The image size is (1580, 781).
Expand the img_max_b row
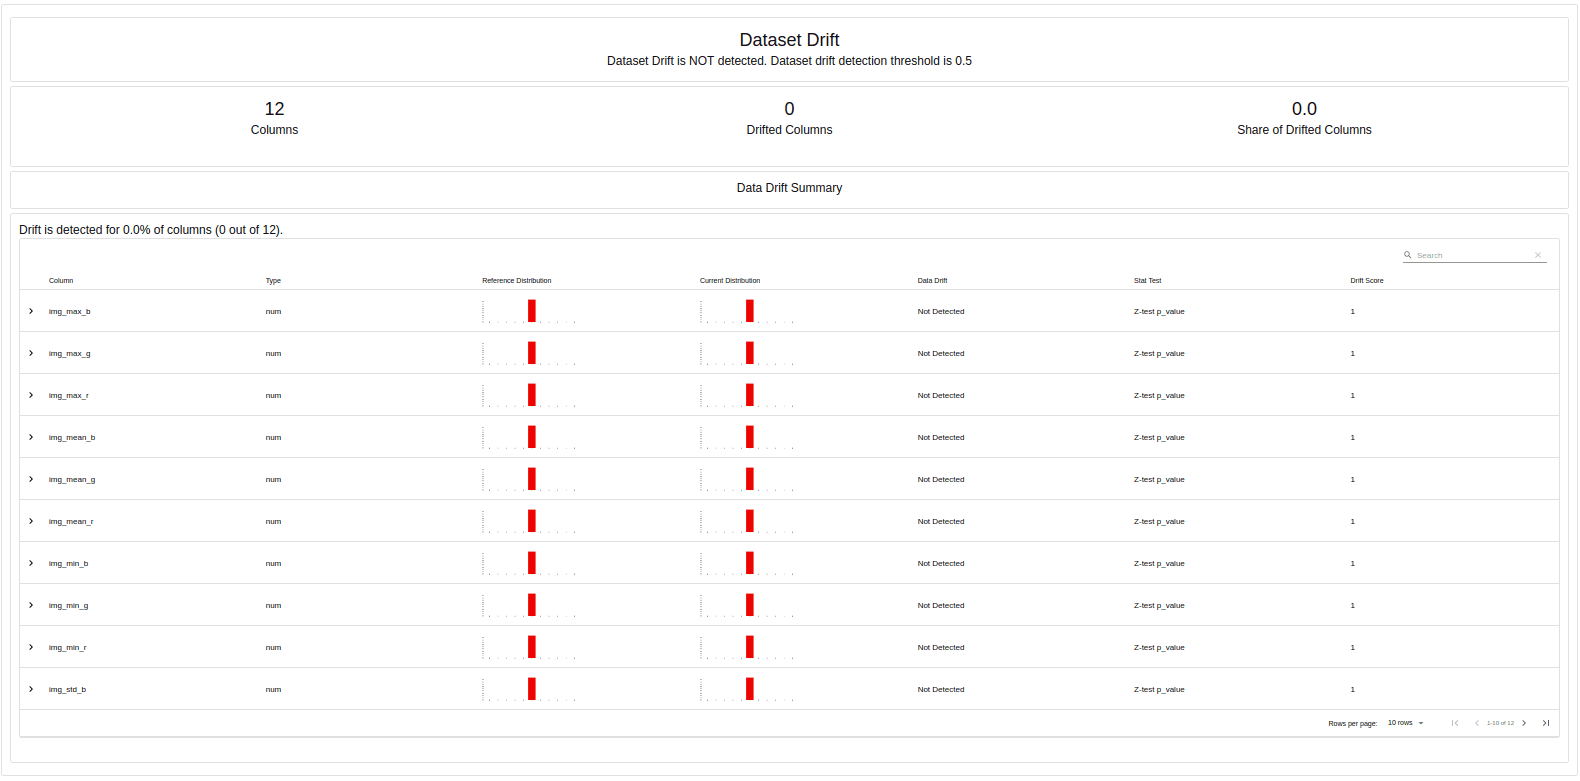(31, 311)
